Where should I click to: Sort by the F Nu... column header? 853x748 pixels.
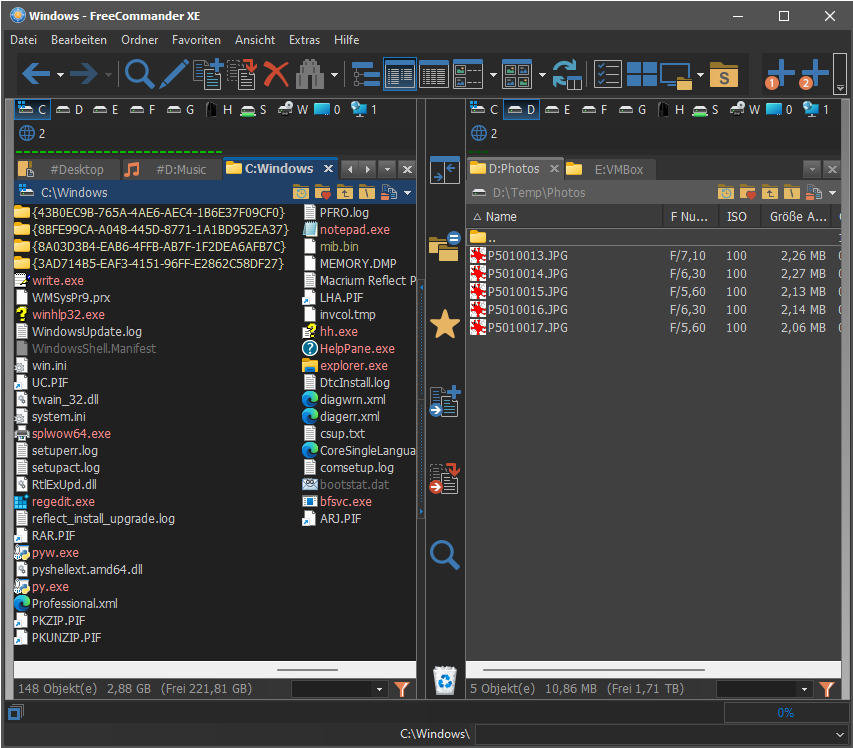click(691, 217)
